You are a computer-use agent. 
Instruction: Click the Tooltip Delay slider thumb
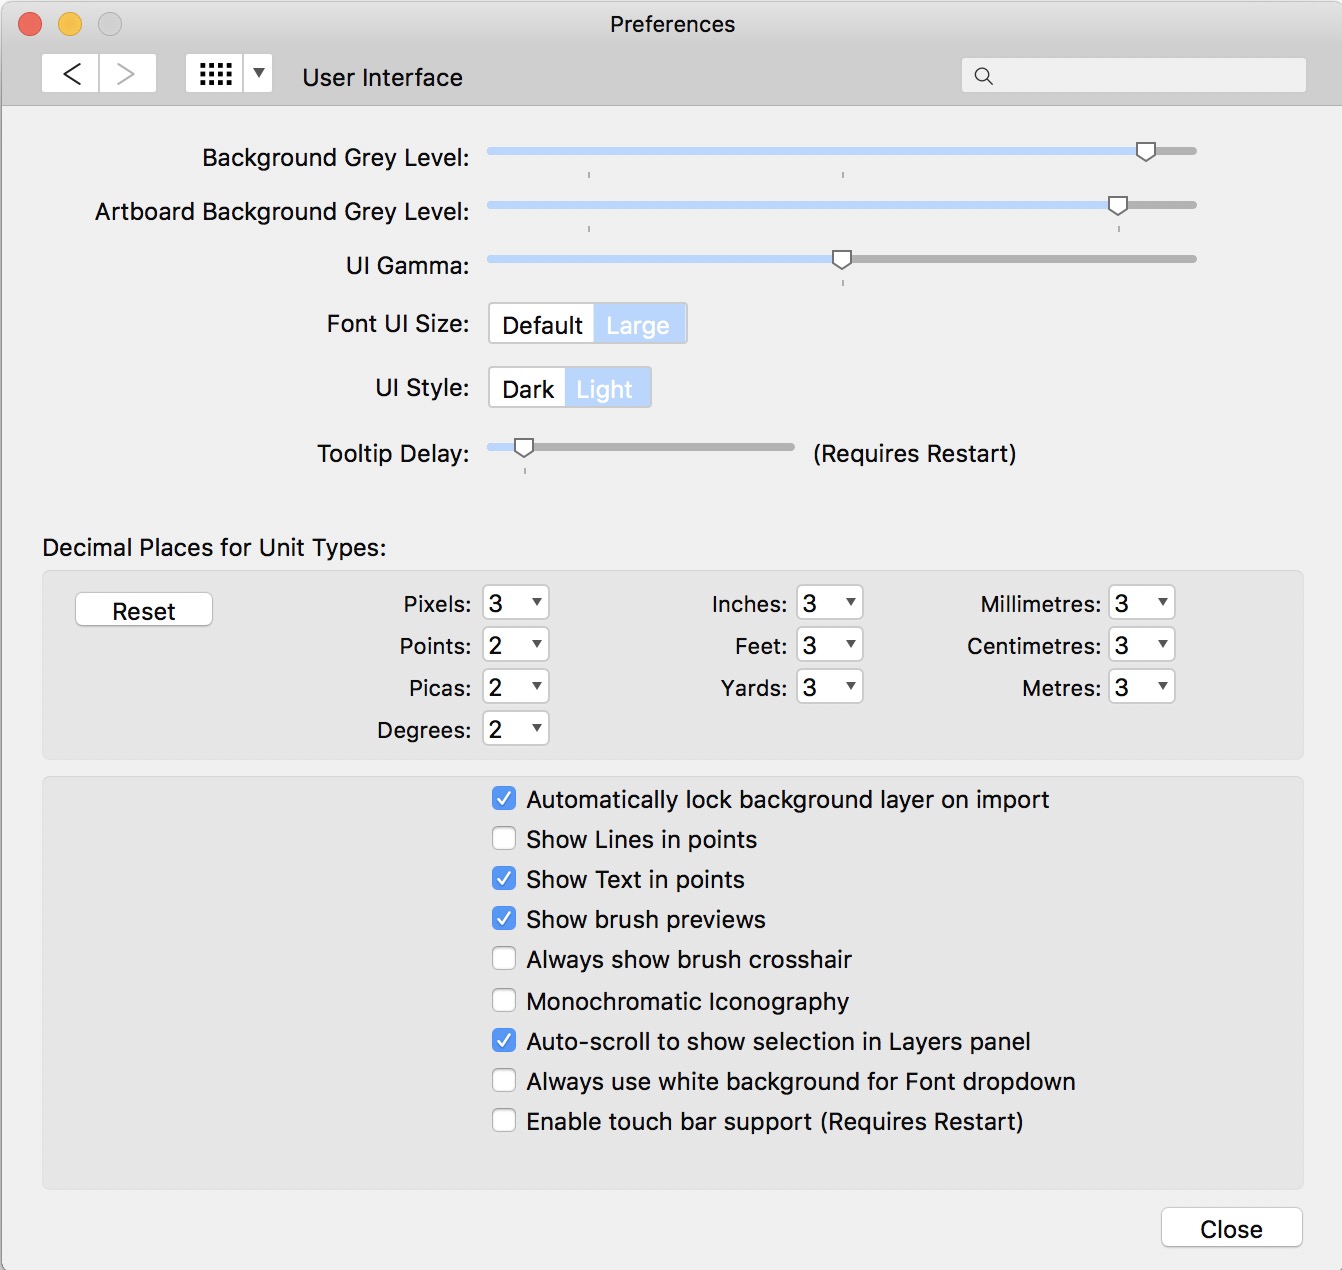pyautogui.click(x=523, y=448)
